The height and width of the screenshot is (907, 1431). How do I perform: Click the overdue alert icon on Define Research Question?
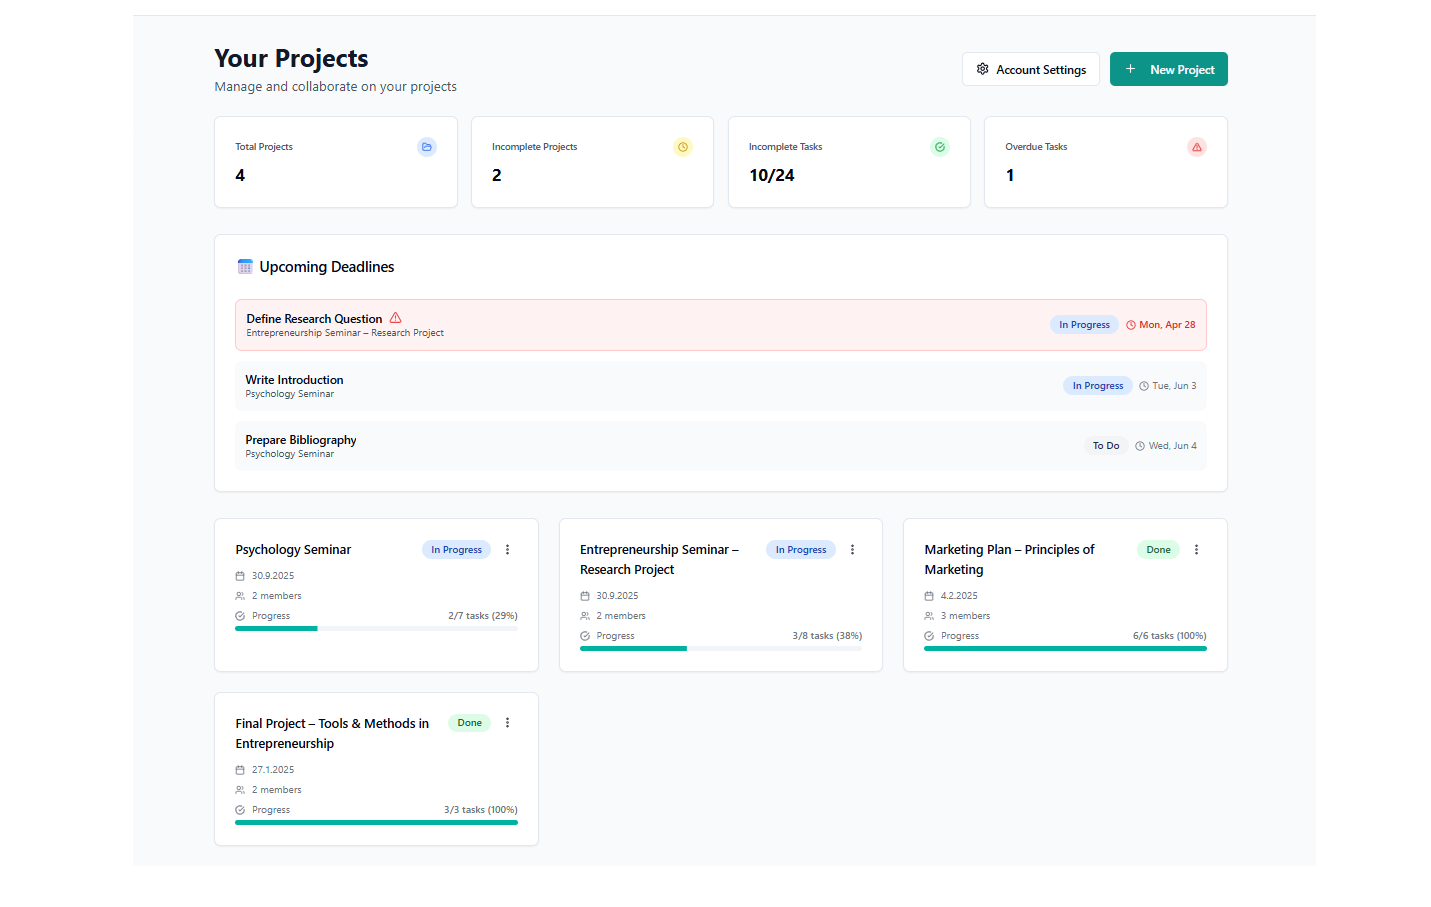pyautogui.click(x=395, y=317)
